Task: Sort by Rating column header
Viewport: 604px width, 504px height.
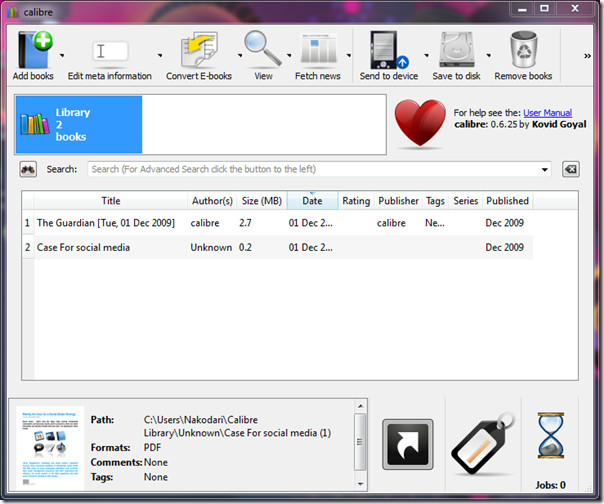Action: 356,201
